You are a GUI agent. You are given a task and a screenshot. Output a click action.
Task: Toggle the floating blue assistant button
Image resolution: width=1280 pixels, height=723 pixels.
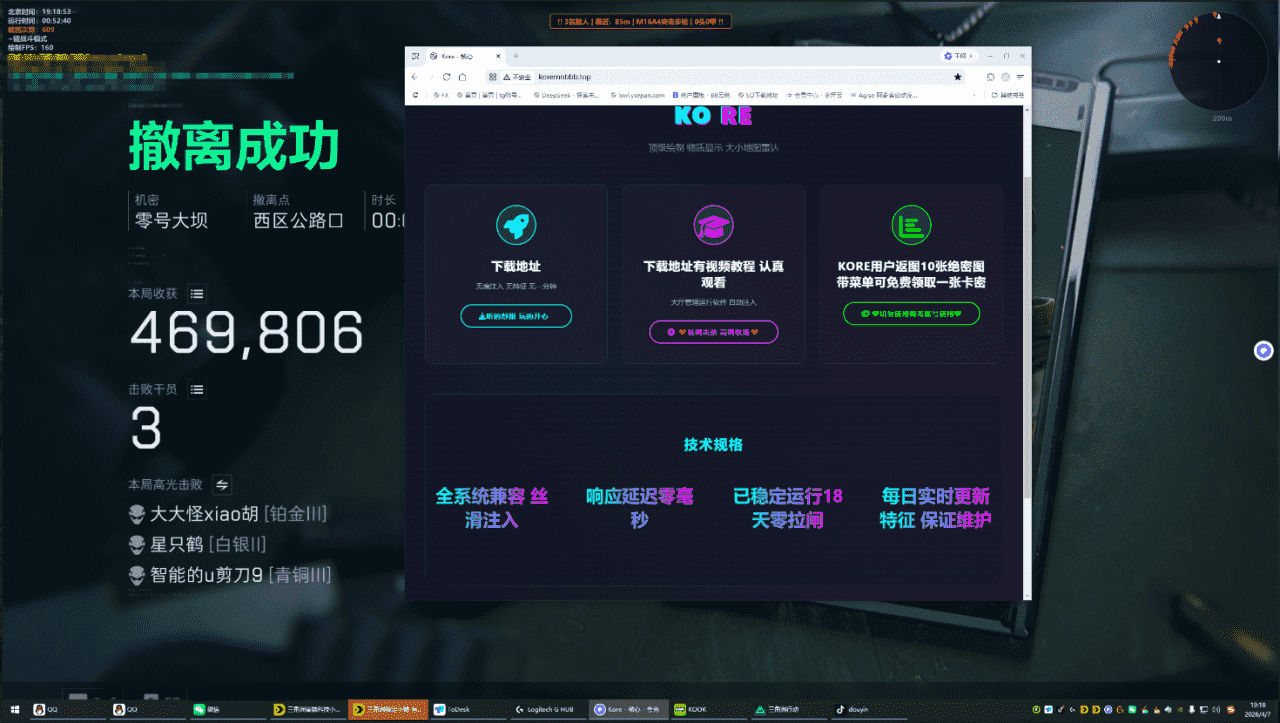1262,350
